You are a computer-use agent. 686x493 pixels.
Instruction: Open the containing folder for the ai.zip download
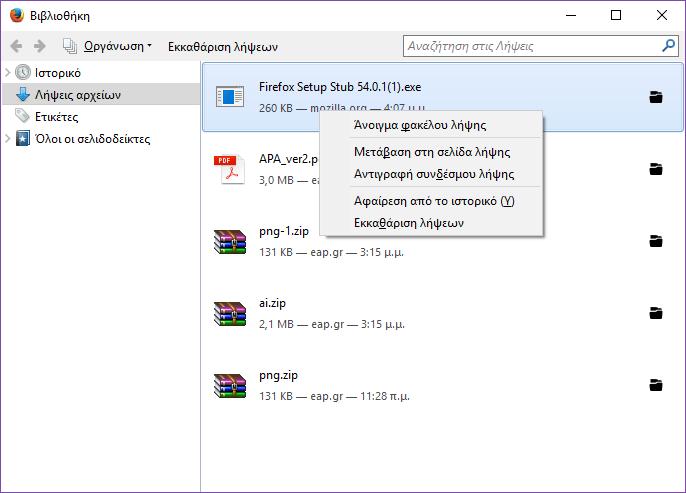pos(656,313)
